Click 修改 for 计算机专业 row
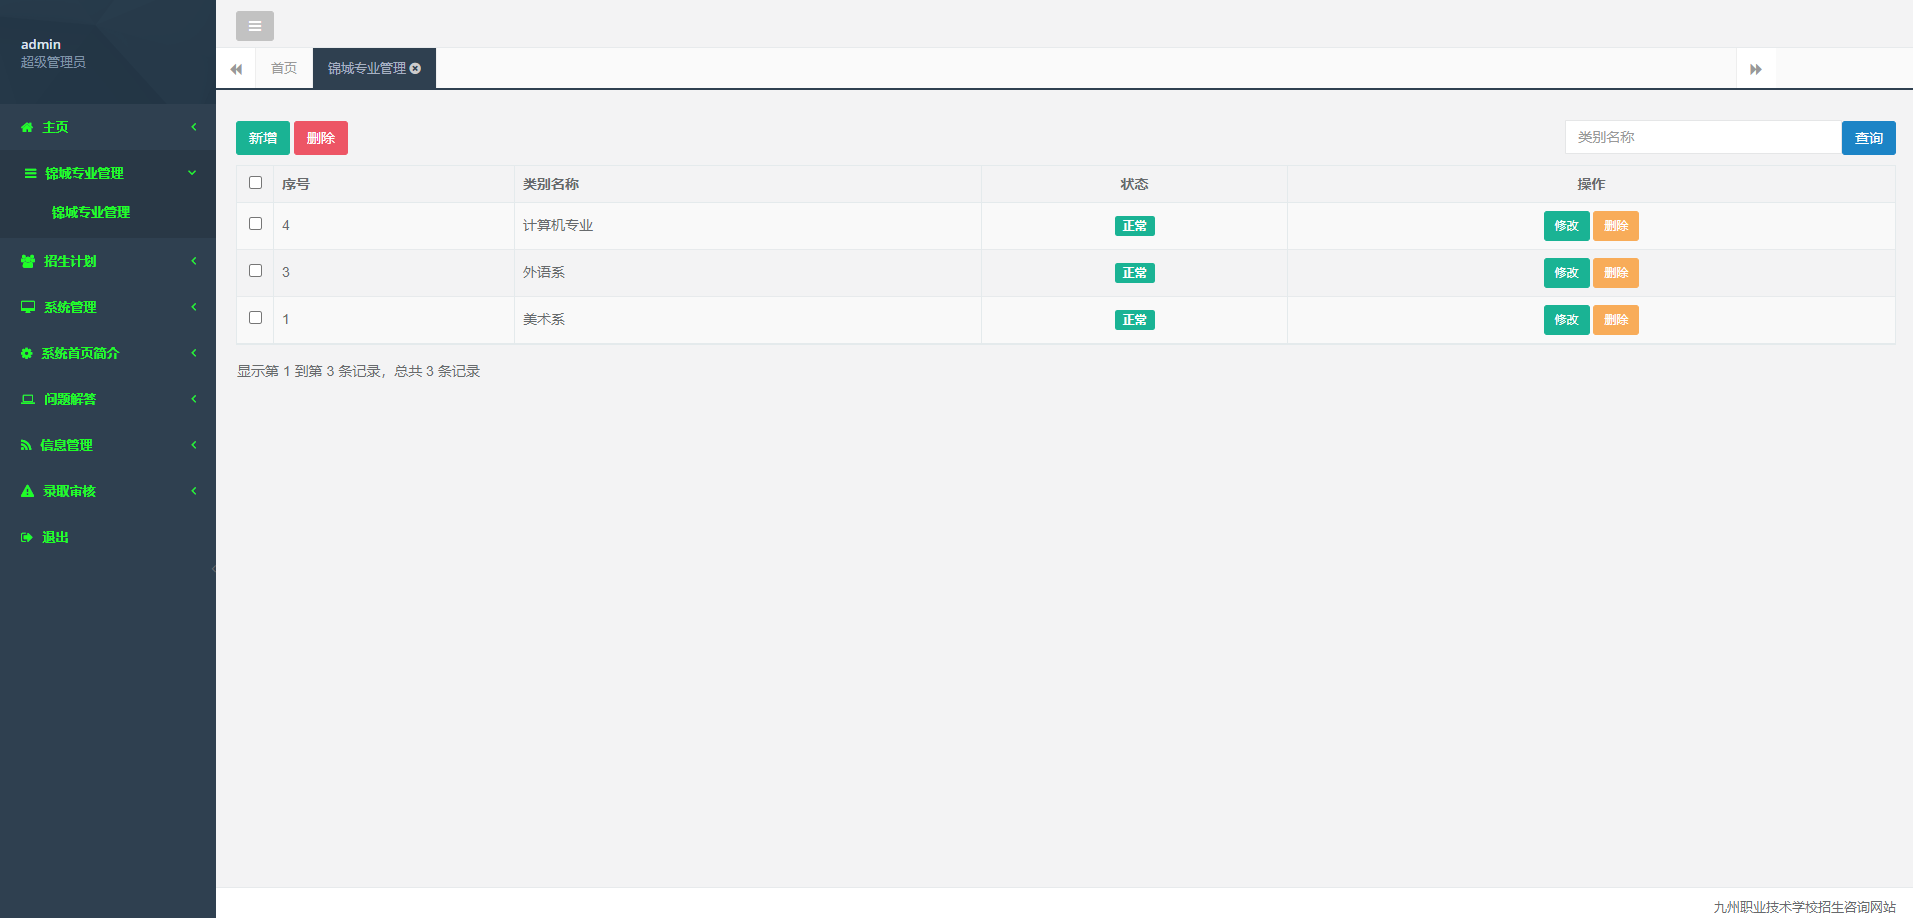Viewport: 1913px width, 918px height. pos(1566,226)
